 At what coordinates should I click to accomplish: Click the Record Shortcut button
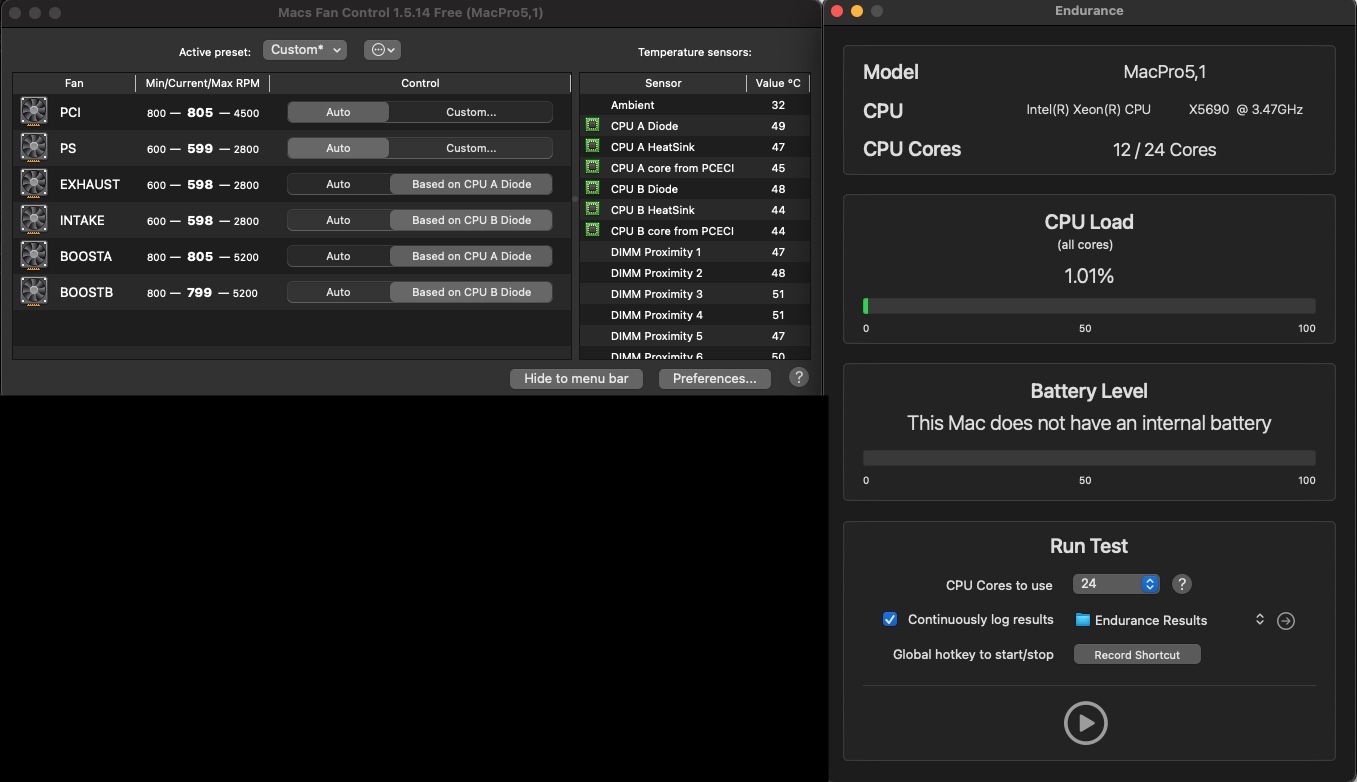[x=1137, y=655]
